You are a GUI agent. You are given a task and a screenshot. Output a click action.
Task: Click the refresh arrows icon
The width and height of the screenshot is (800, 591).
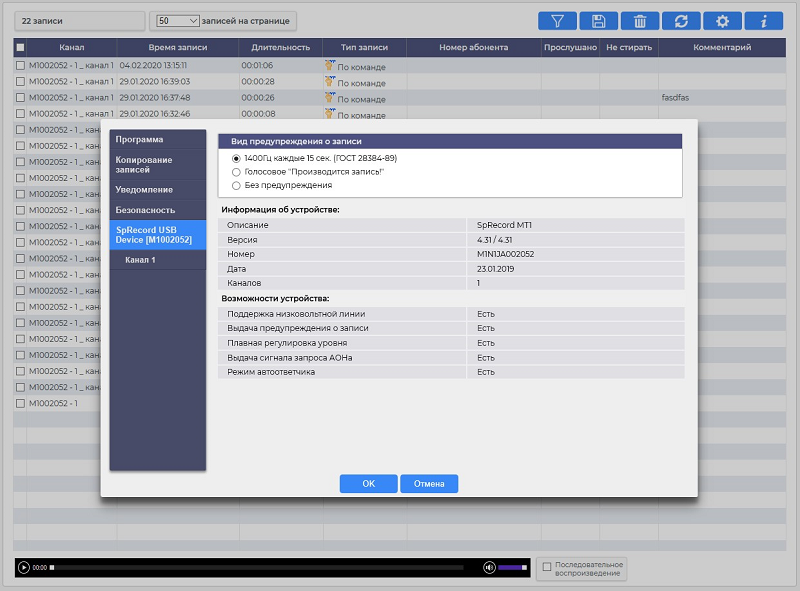[x=681, y=21]
